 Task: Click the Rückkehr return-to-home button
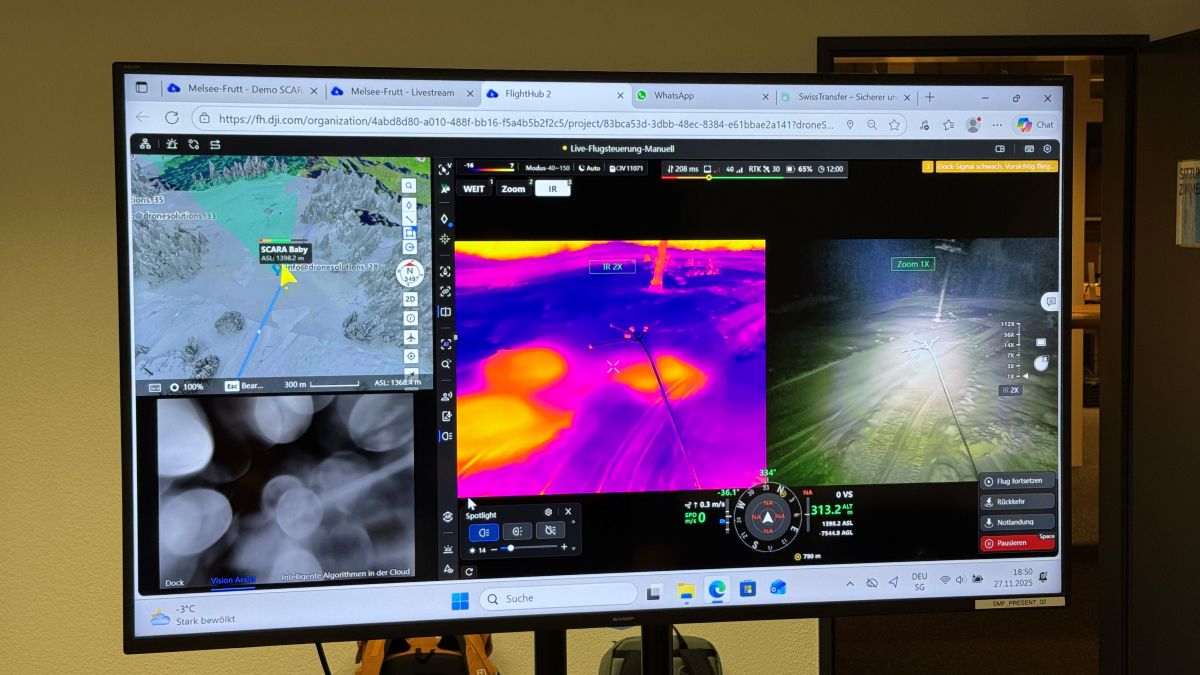[x=1016, y=502]
